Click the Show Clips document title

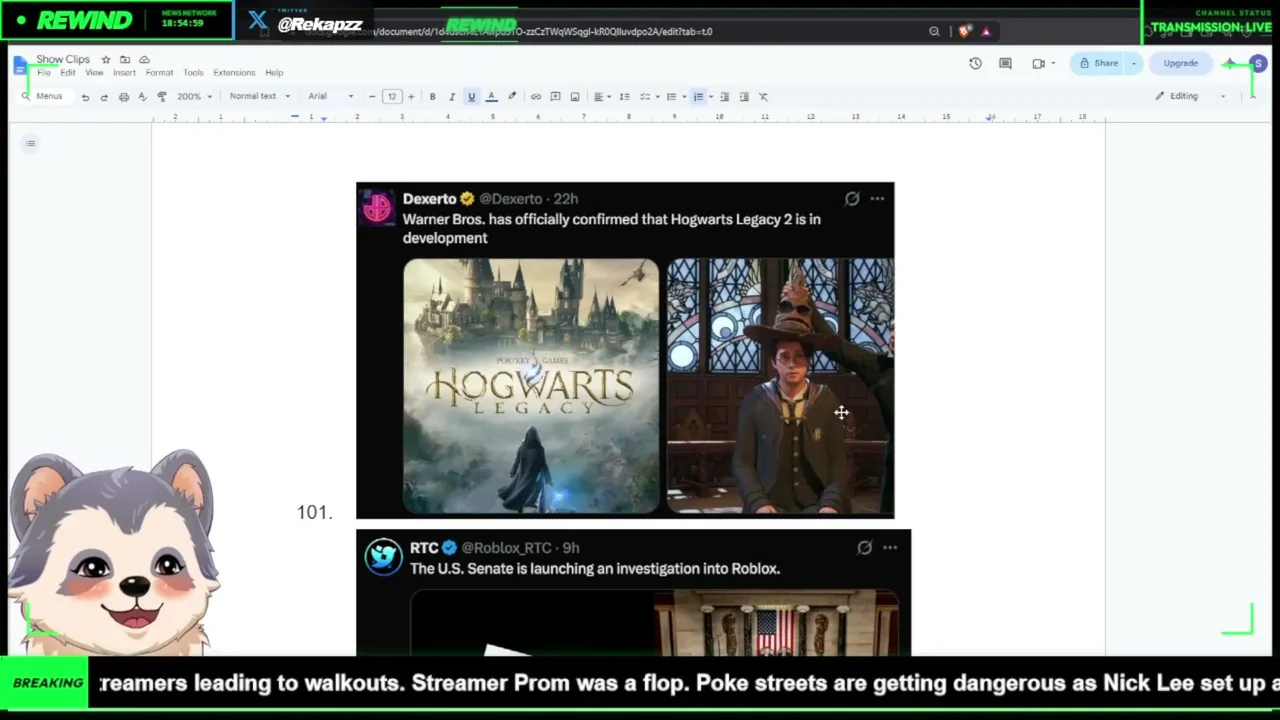pyautogui.click(x=63, y=60)
